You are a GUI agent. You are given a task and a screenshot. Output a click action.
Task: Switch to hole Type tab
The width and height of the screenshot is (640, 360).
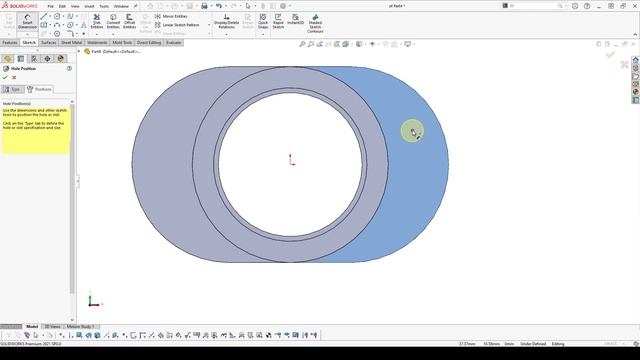[x=12, y=89]
